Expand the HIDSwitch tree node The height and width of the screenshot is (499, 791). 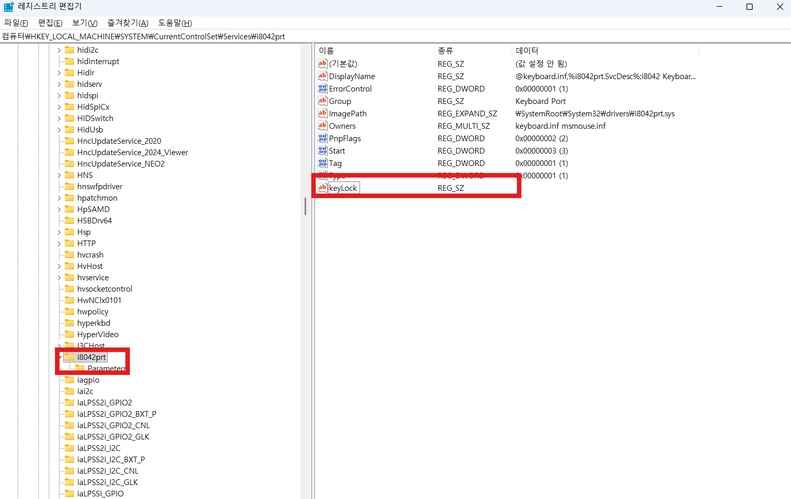tap(59, 118)
